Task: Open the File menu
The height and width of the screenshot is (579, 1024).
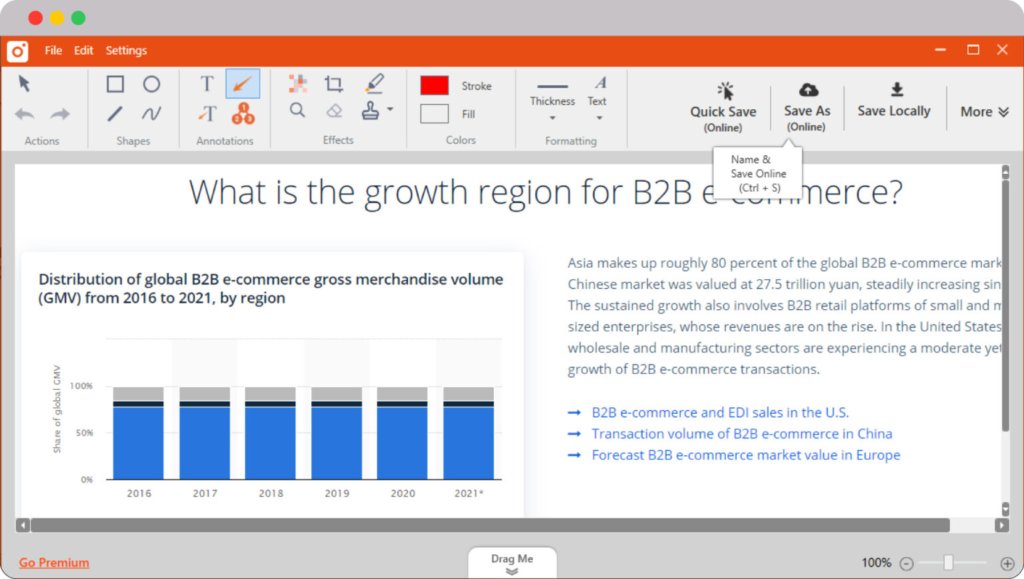Action: (53, 51)
